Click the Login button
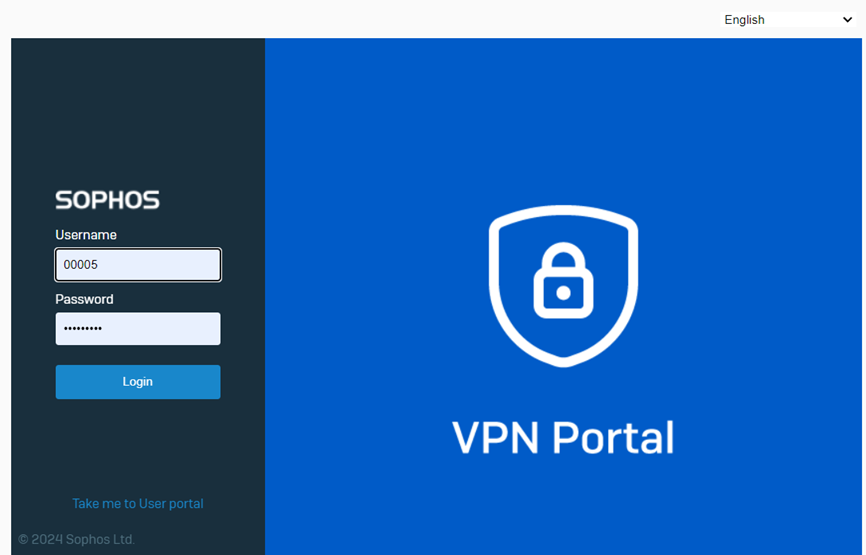The width and height of the screenshot is (866, 555). 138,382
